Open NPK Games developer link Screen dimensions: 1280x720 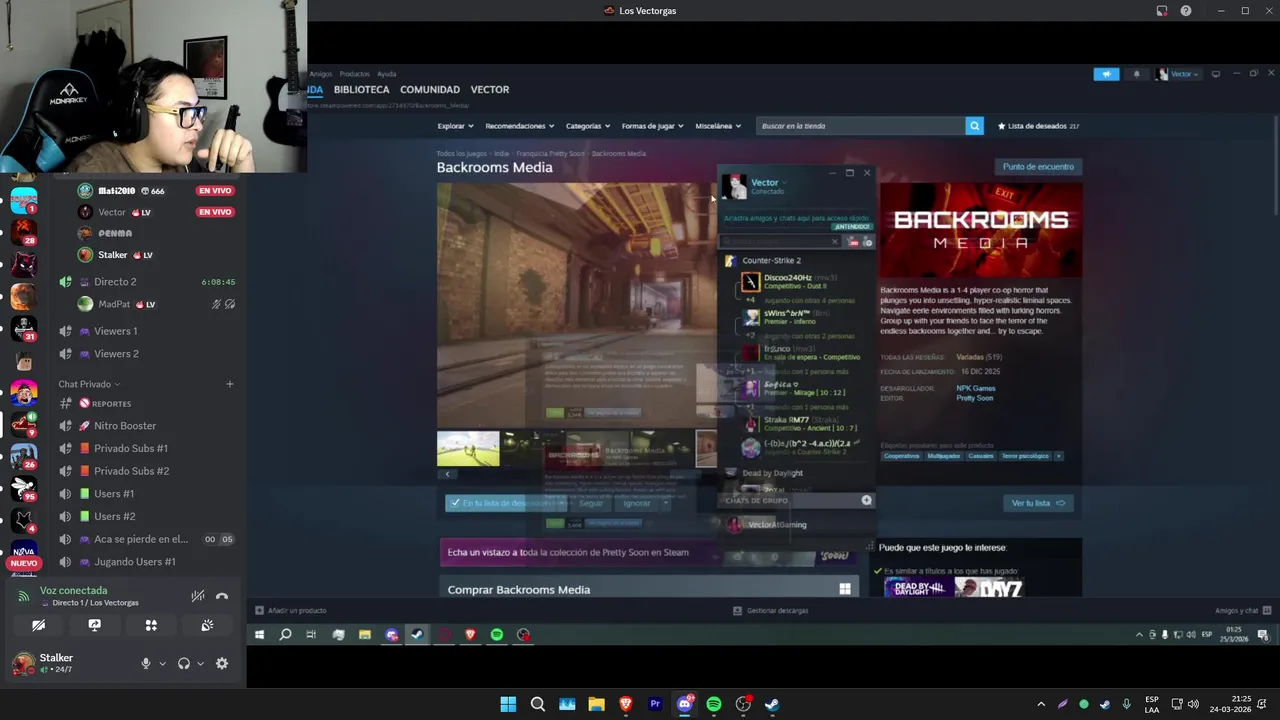[975, 388]
